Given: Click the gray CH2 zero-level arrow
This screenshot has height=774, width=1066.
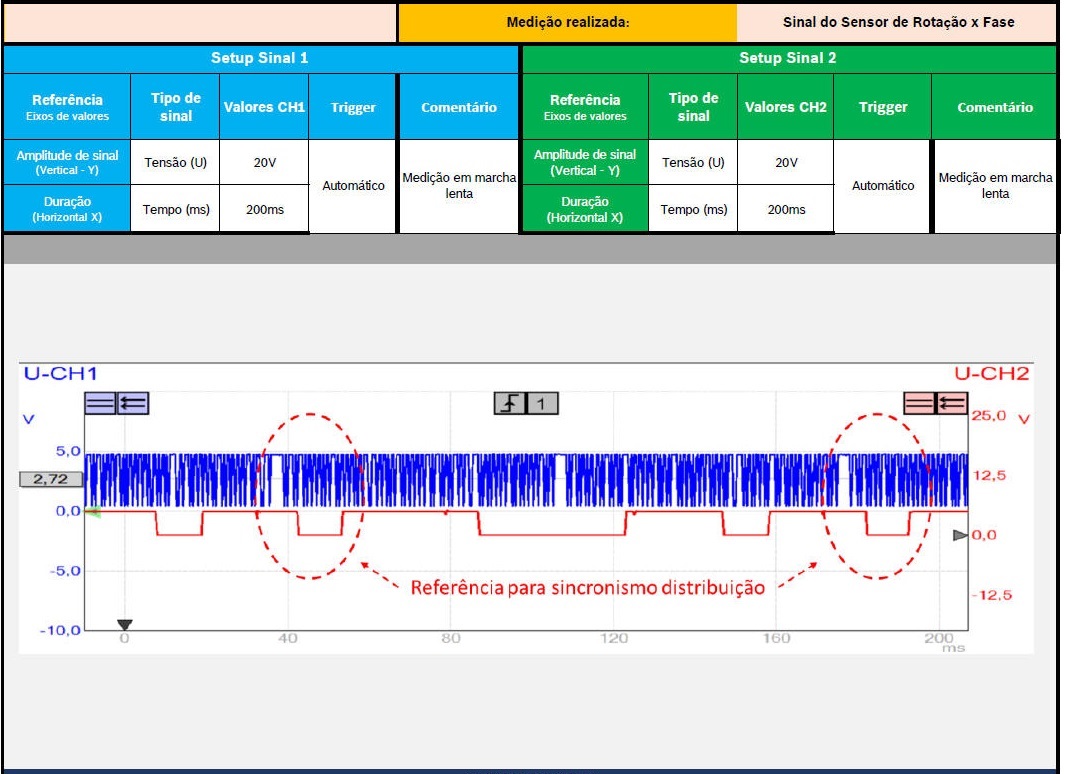Looking at the screenshot, I should tap(960, 535).
